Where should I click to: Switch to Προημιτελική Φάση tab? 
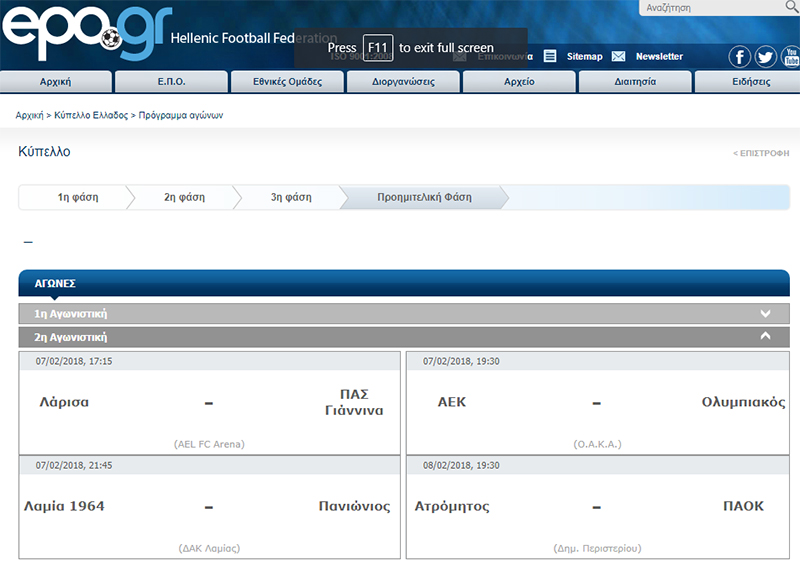pos(424,198)
